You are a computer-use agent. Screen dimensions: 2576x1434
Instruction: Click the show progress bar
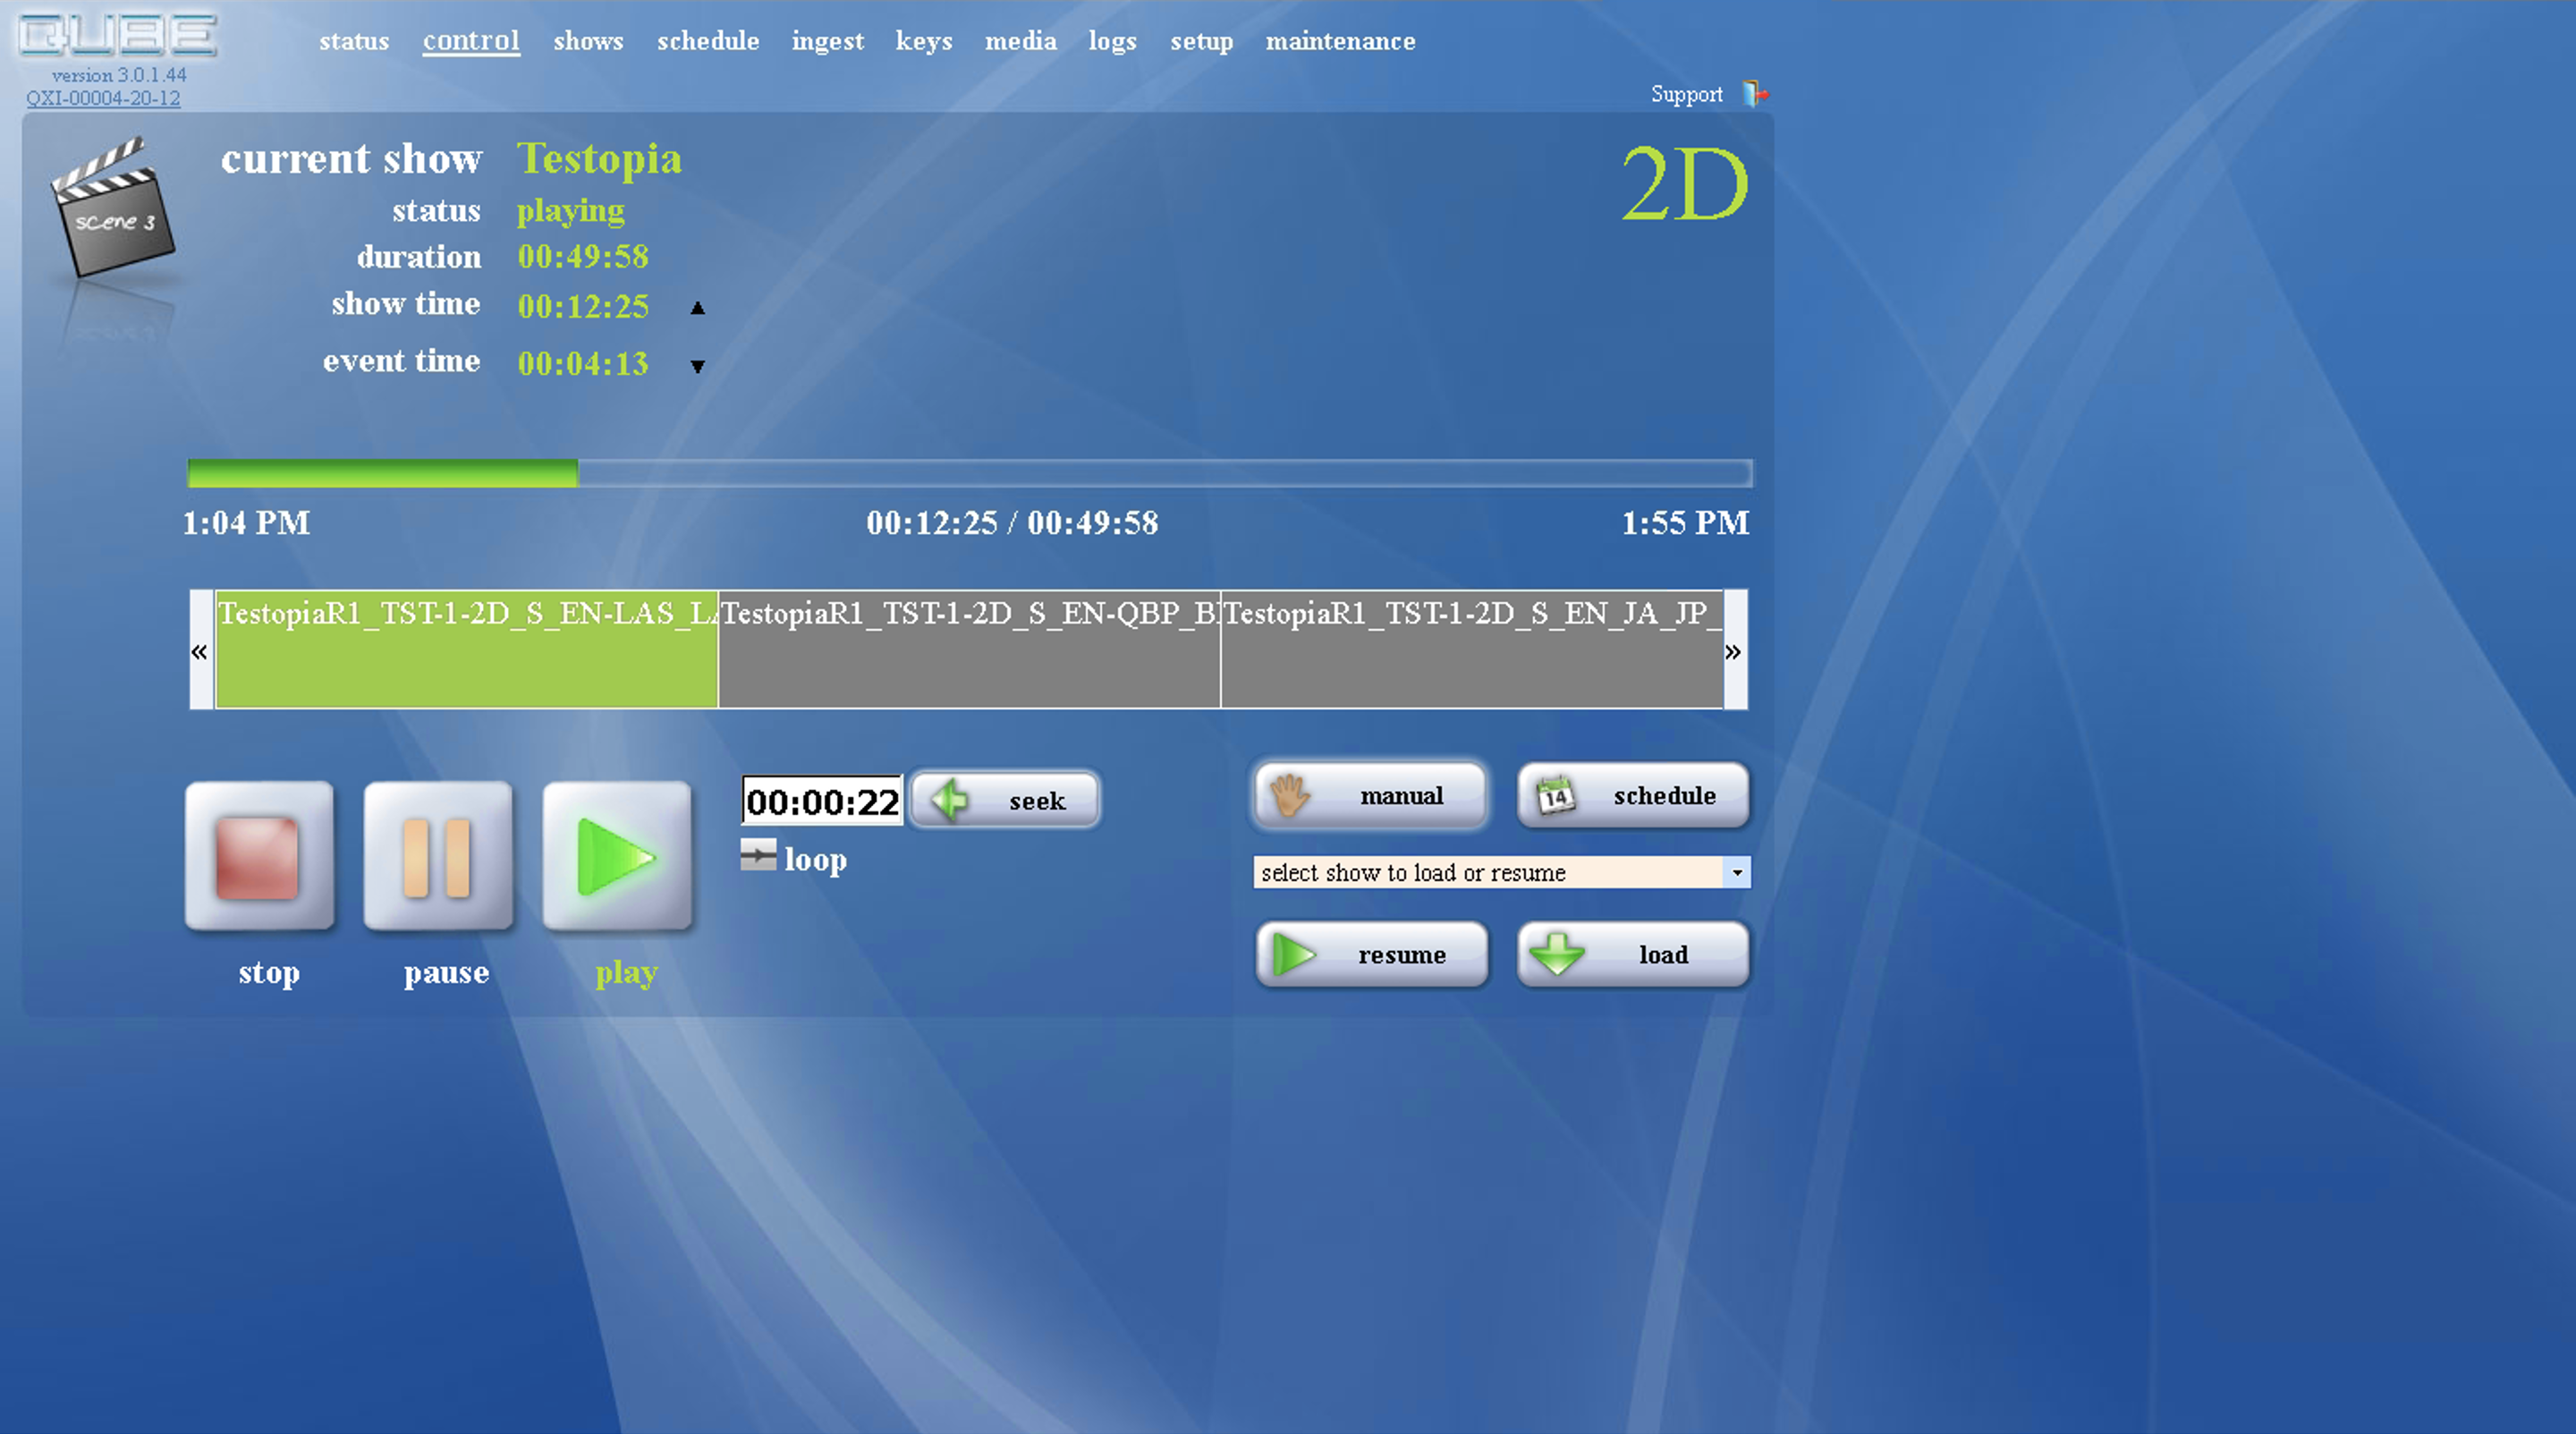pos(969,473)
